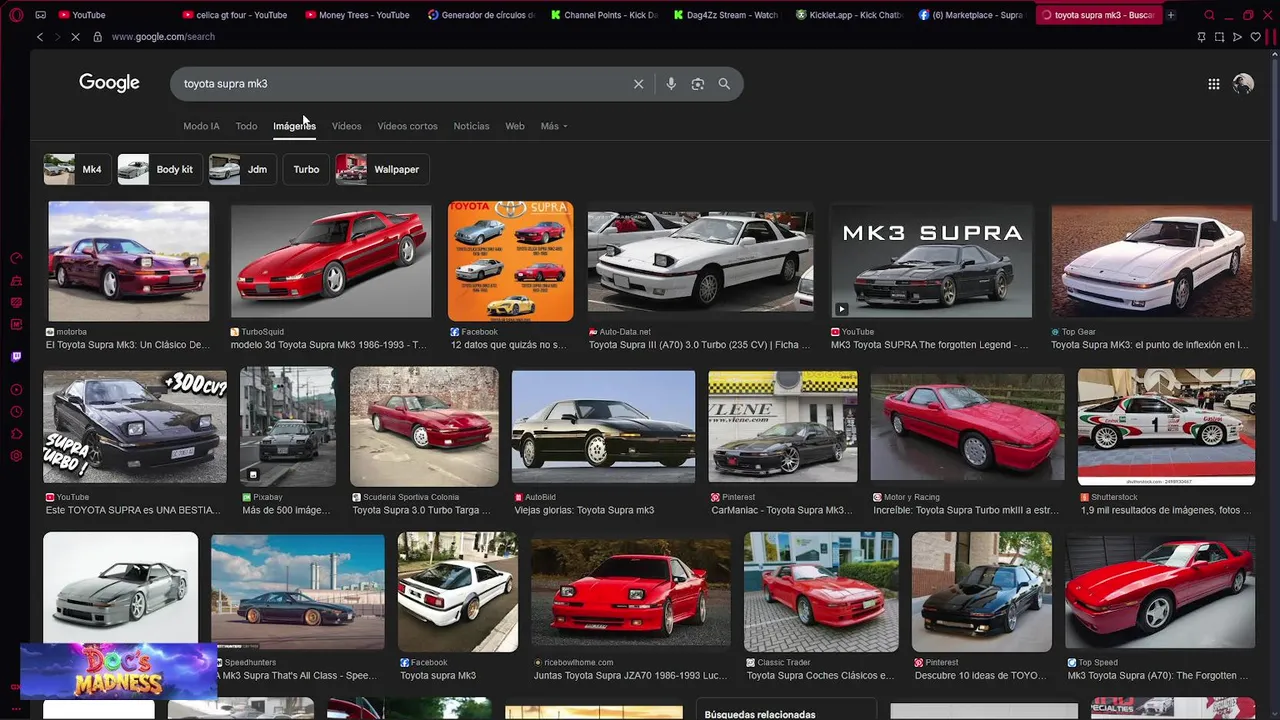This screenshot has height=720, width=1280.
Task: Open the sidebar player icon
Action: 16,389
